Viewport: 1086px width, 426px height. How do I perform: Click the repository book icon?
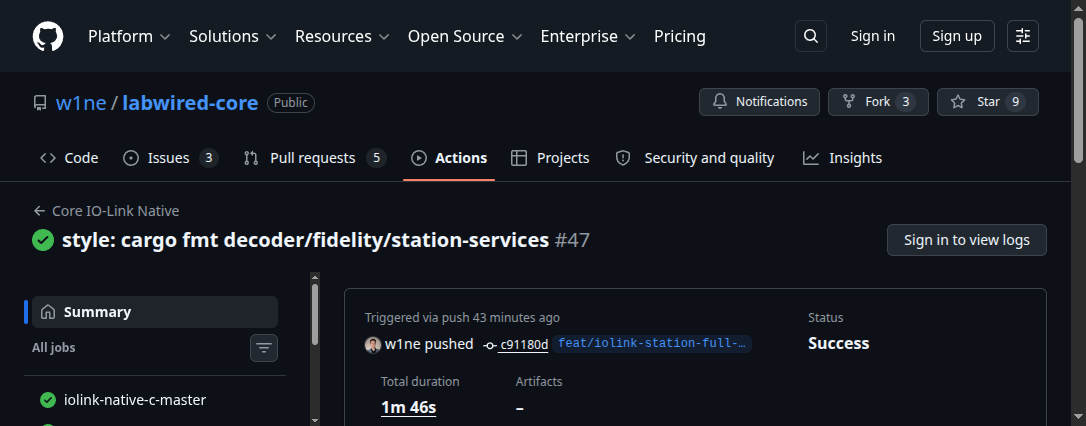[x=40, y=103]
